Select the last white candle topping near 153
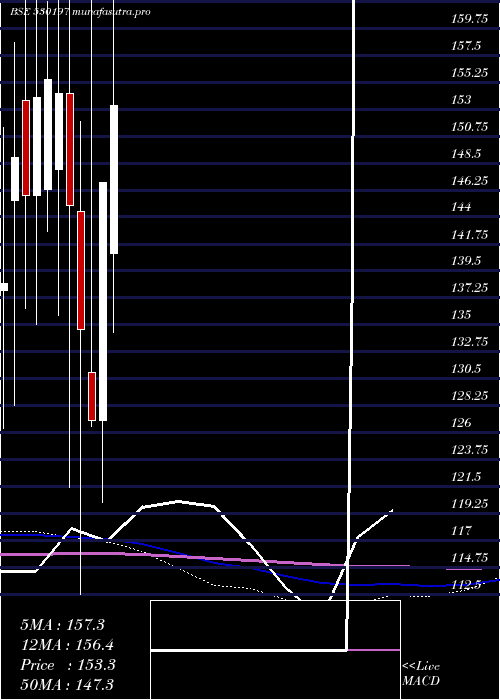Viewport: 500px width, 700px height. click(x=114, y=179)
